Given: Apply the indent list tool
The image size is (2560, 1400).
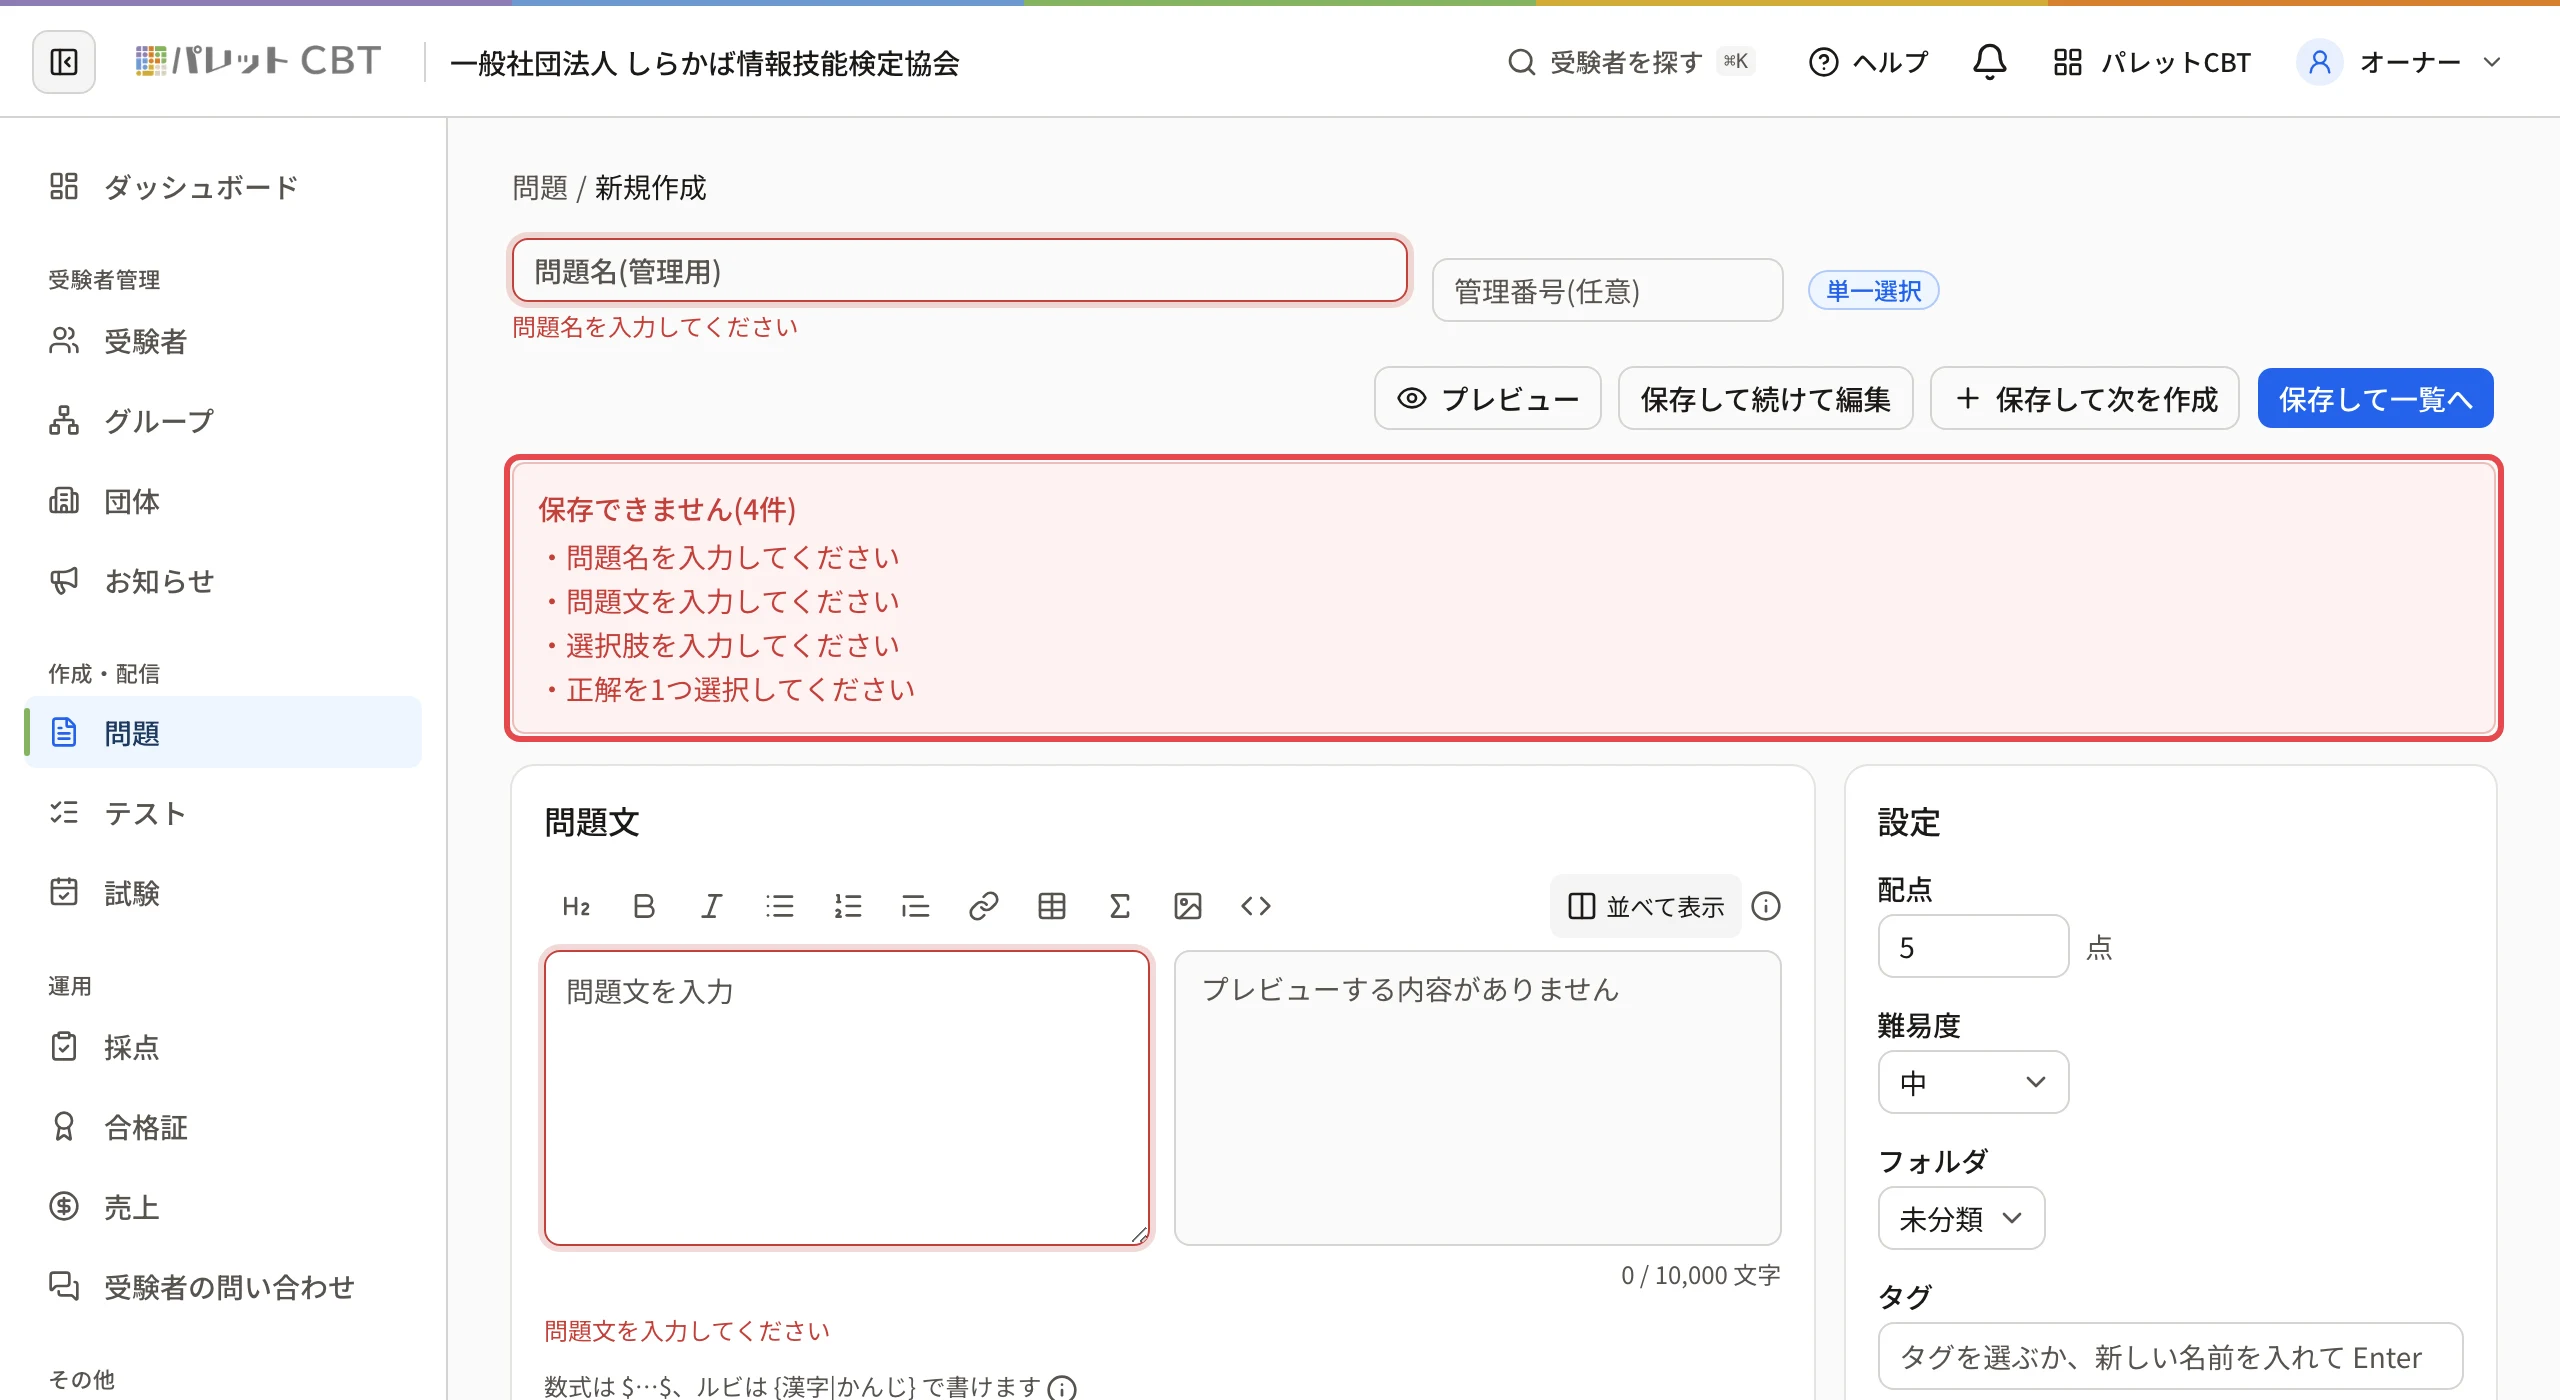Looking at the screenshot, I should [x=915, y=906].
